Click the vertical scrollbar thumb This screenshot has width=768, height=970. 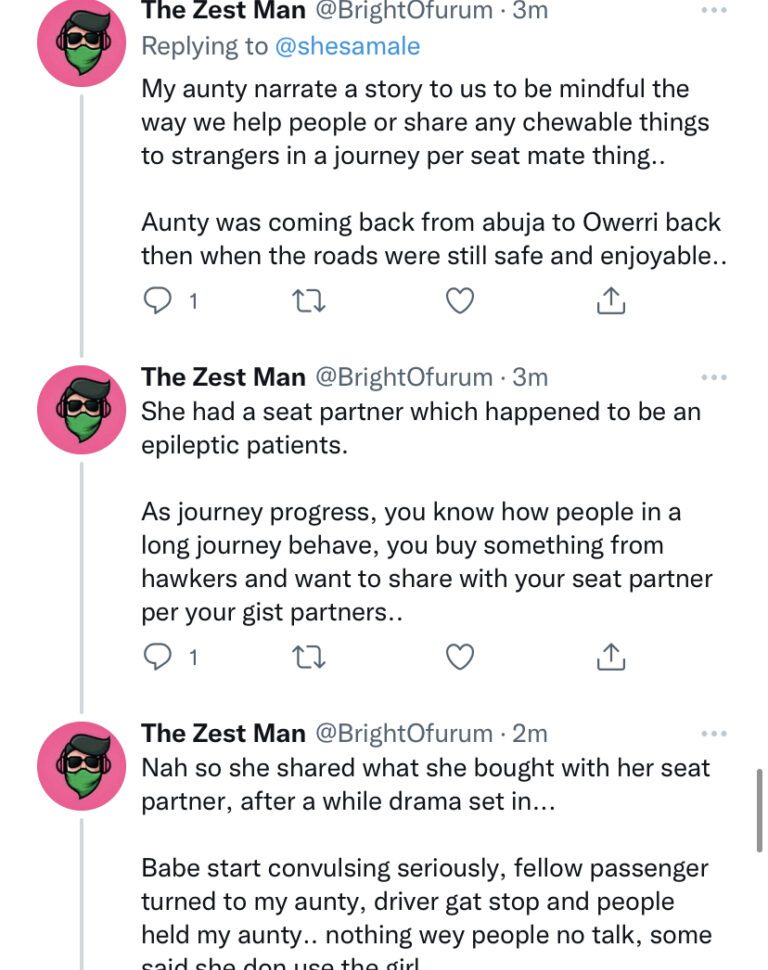click(x=760, y=810)
